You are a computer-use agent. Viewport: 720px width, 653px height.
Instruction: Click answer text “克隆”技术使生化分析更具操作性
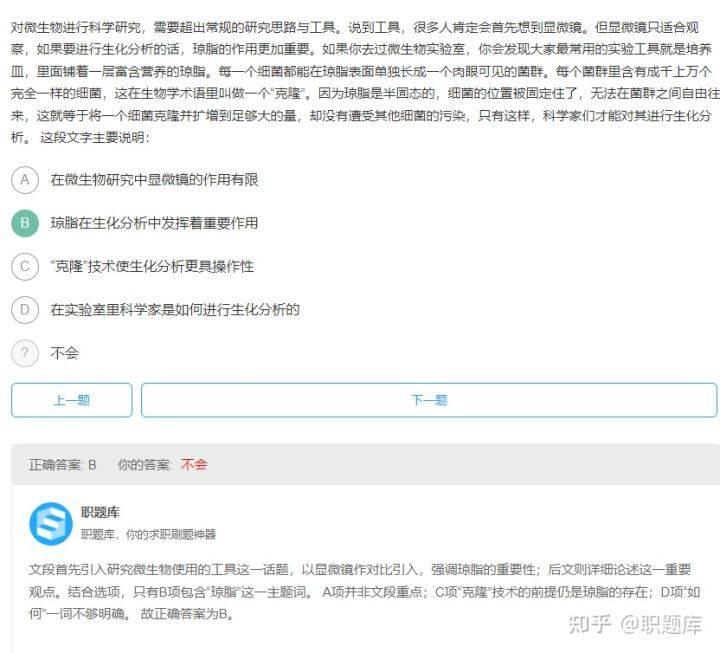tap(152, 266)
